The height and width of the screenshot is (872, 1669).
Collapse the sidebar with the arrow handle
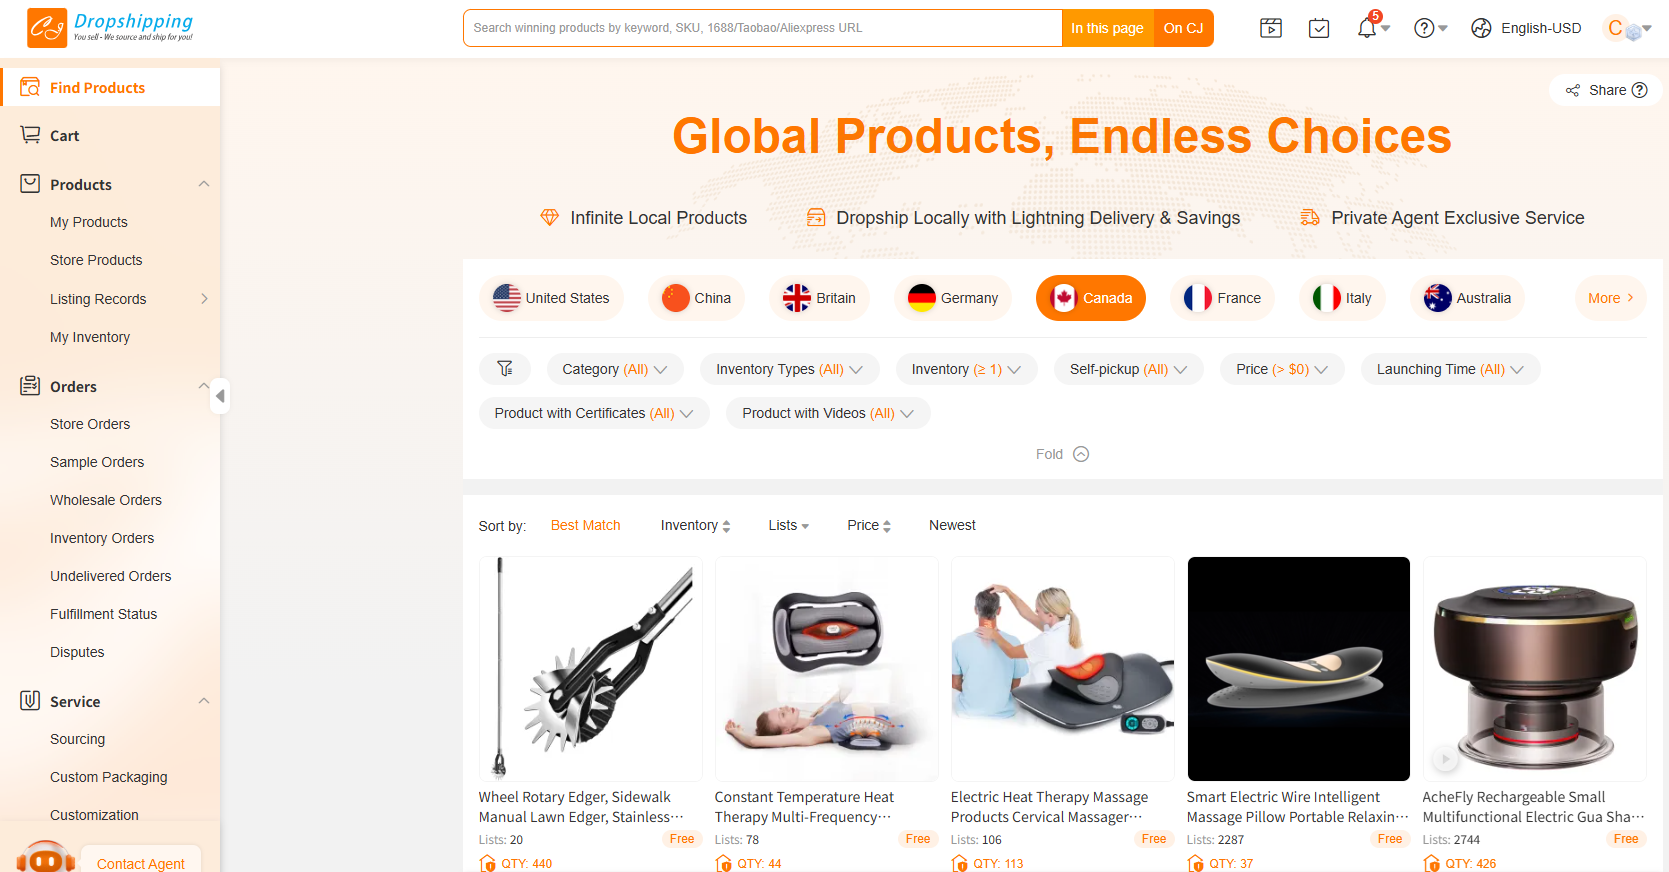pyautogui.click(x=220, y=396)
